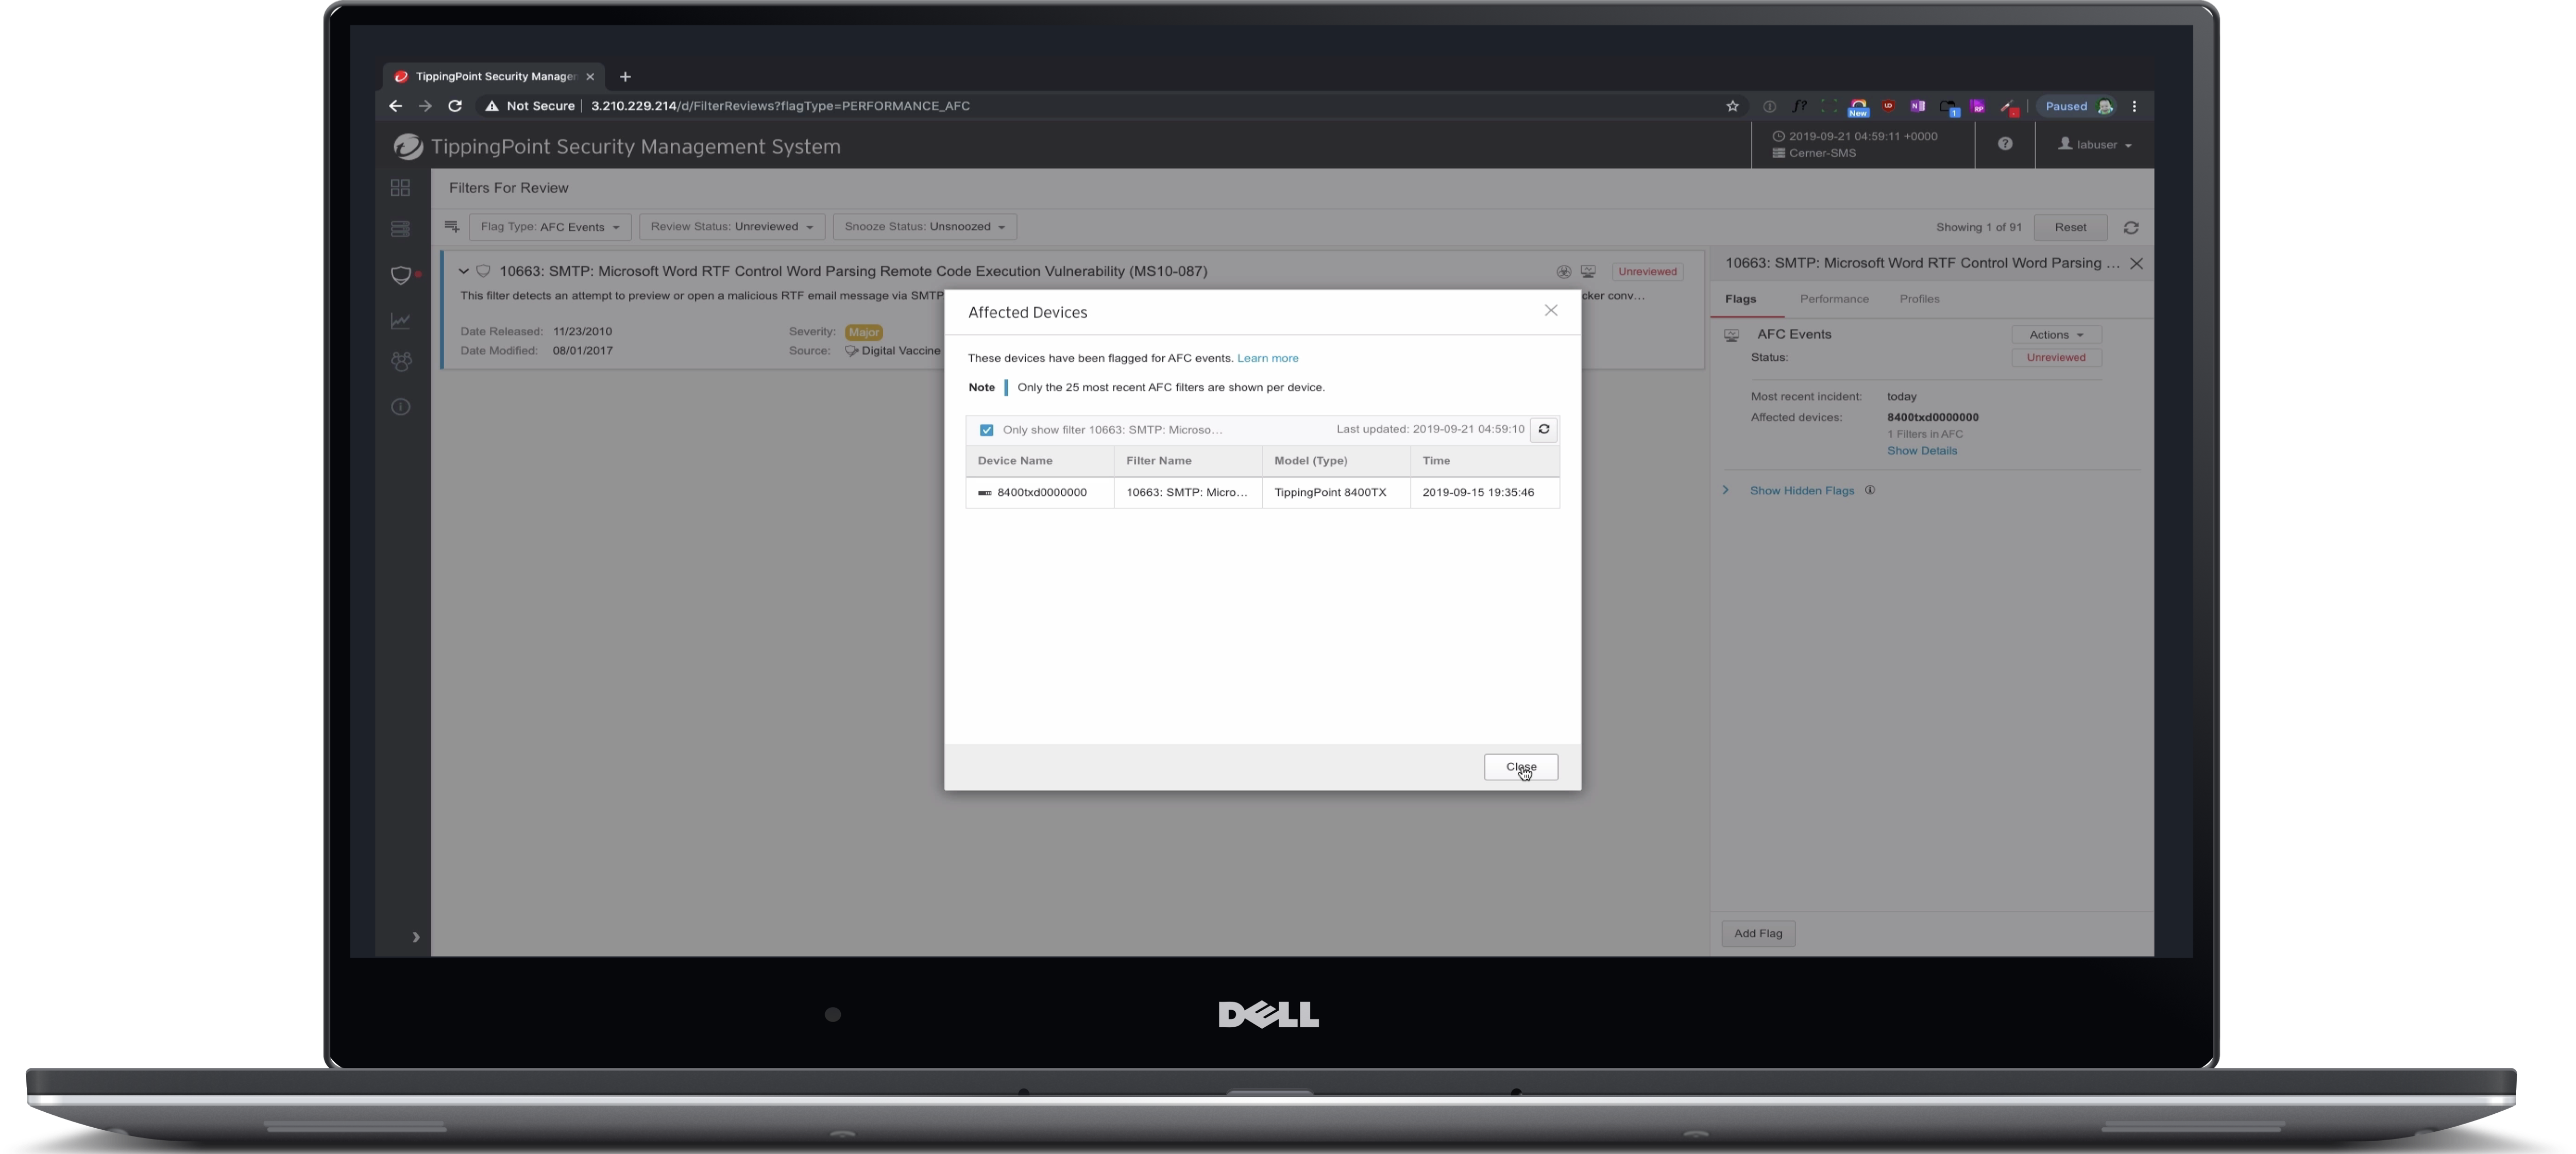
Task: Click the uBlock Origin extension icon
Action: [1888, 106]
